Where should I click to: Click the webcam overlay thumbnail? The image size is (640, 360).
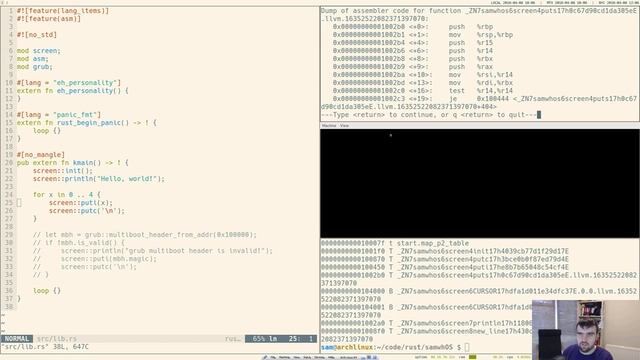pos(586,330)
